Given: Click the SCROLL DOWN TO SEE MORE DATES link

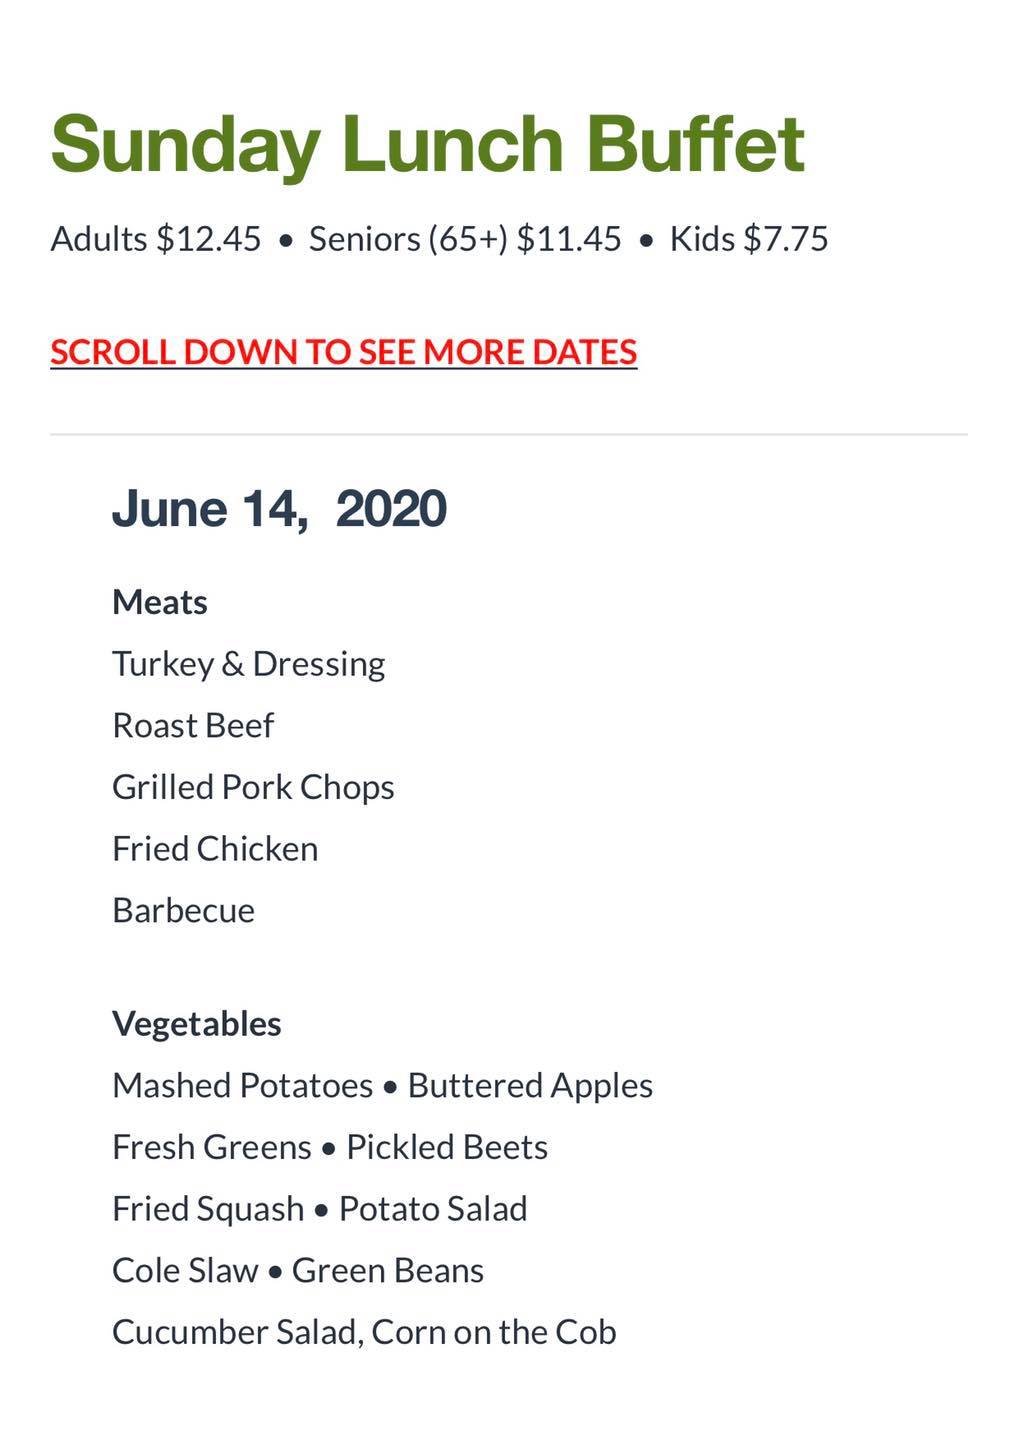Looking at the screenshot, I should click(x=343, y=352).
